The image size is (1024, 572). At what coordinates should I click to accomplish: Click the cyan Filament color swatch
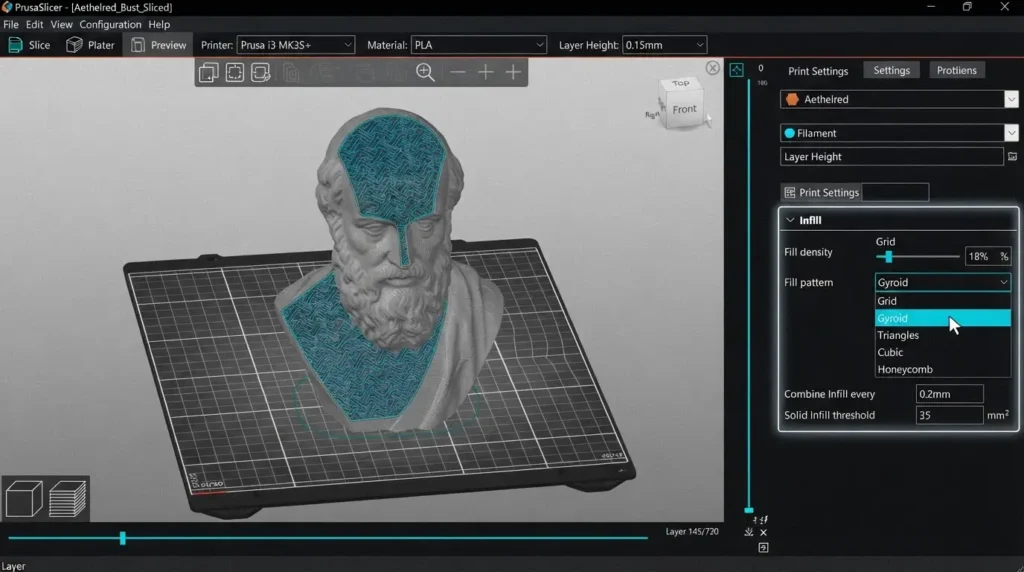coord(790,133)
